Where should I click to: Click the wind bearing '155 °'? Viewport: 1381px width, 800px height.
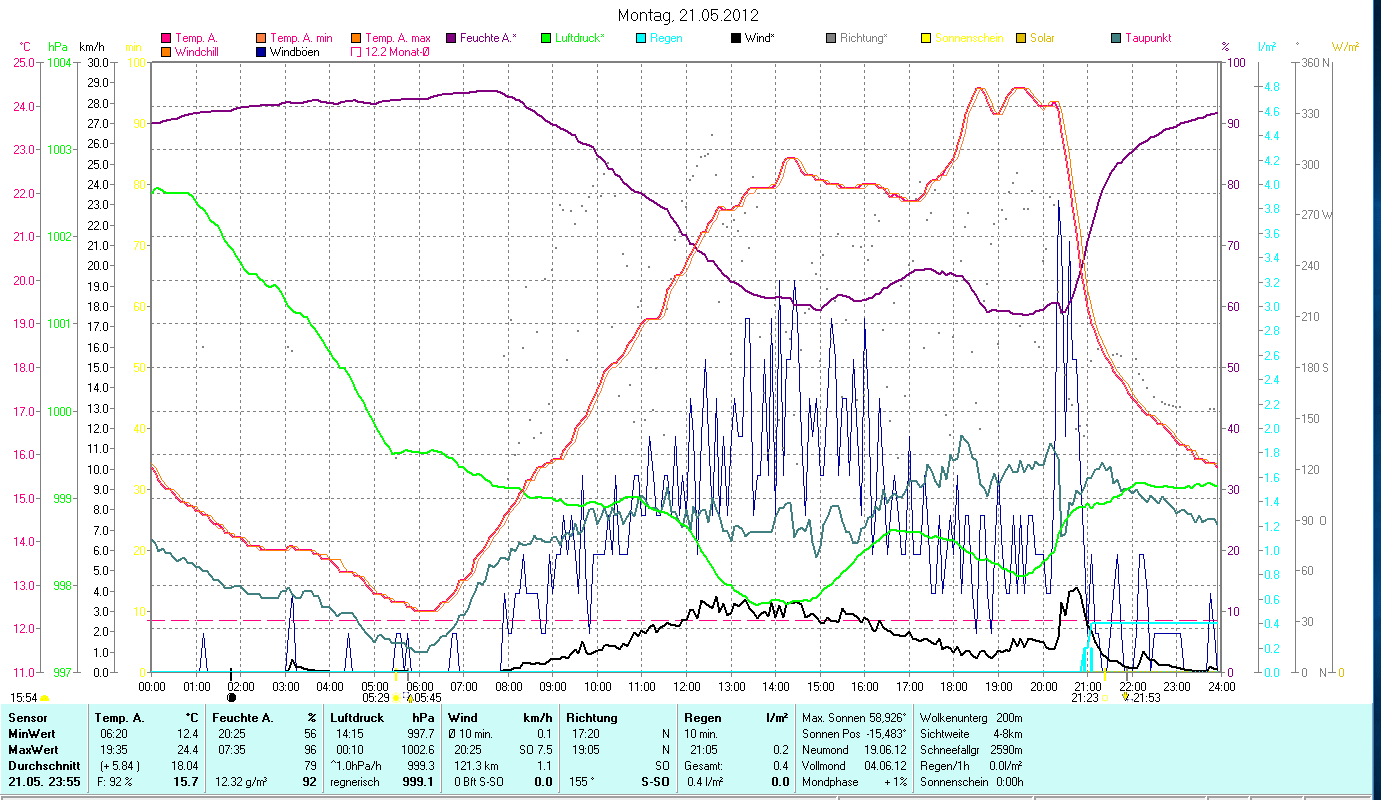pos(584,782)
